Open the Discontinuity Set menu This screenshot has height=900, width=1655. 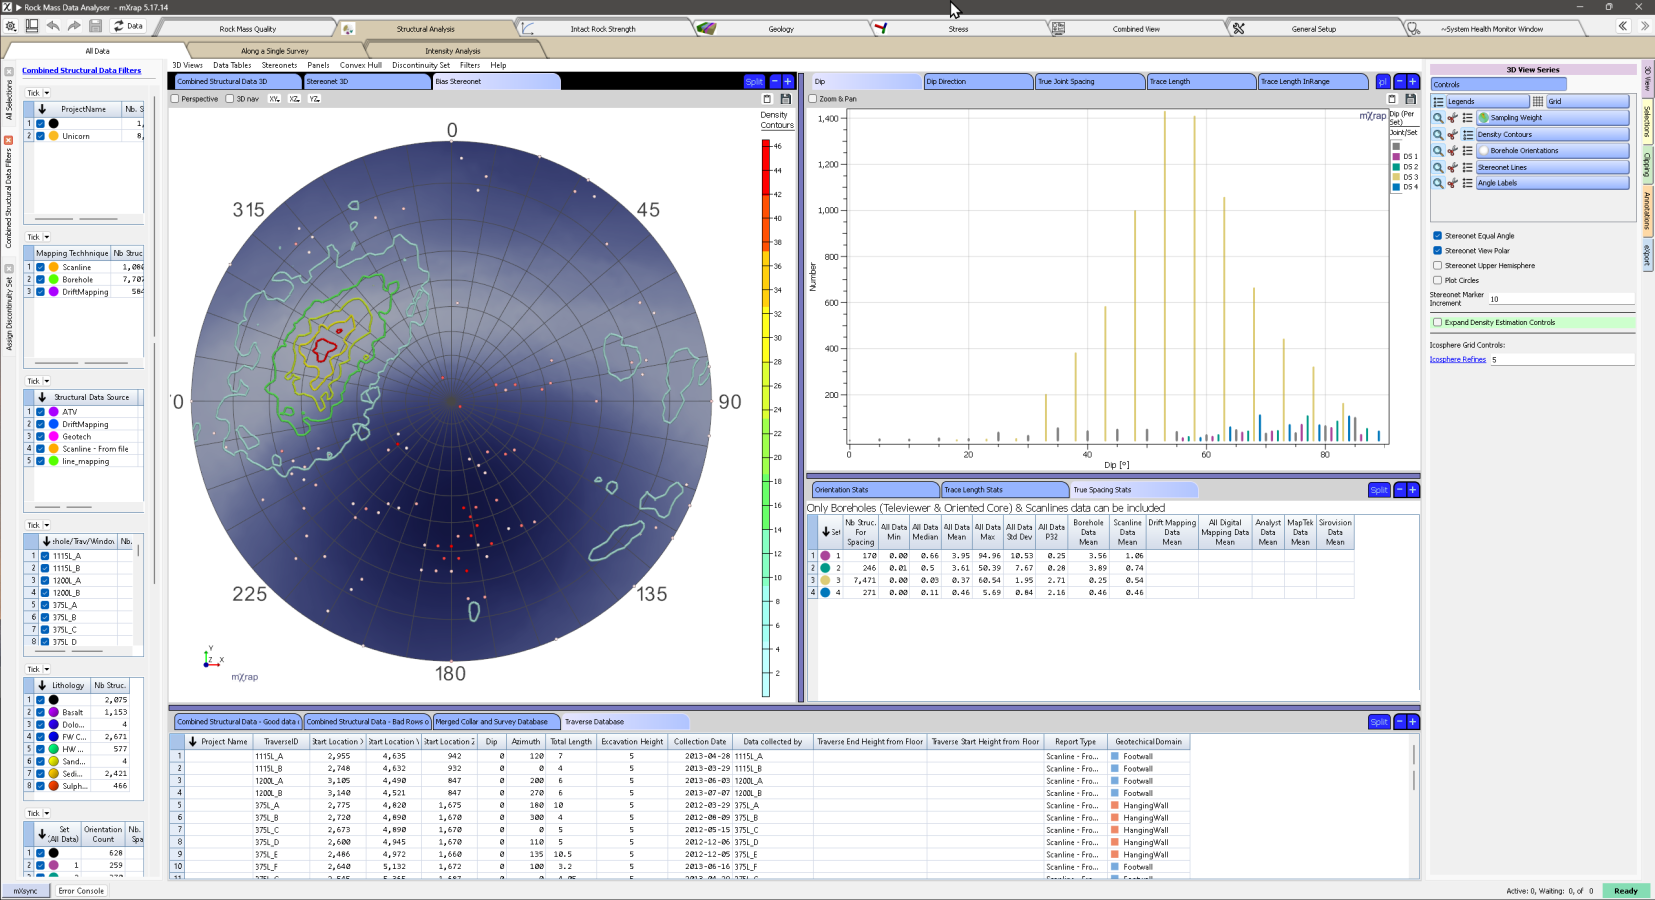[x=421, y=65]
